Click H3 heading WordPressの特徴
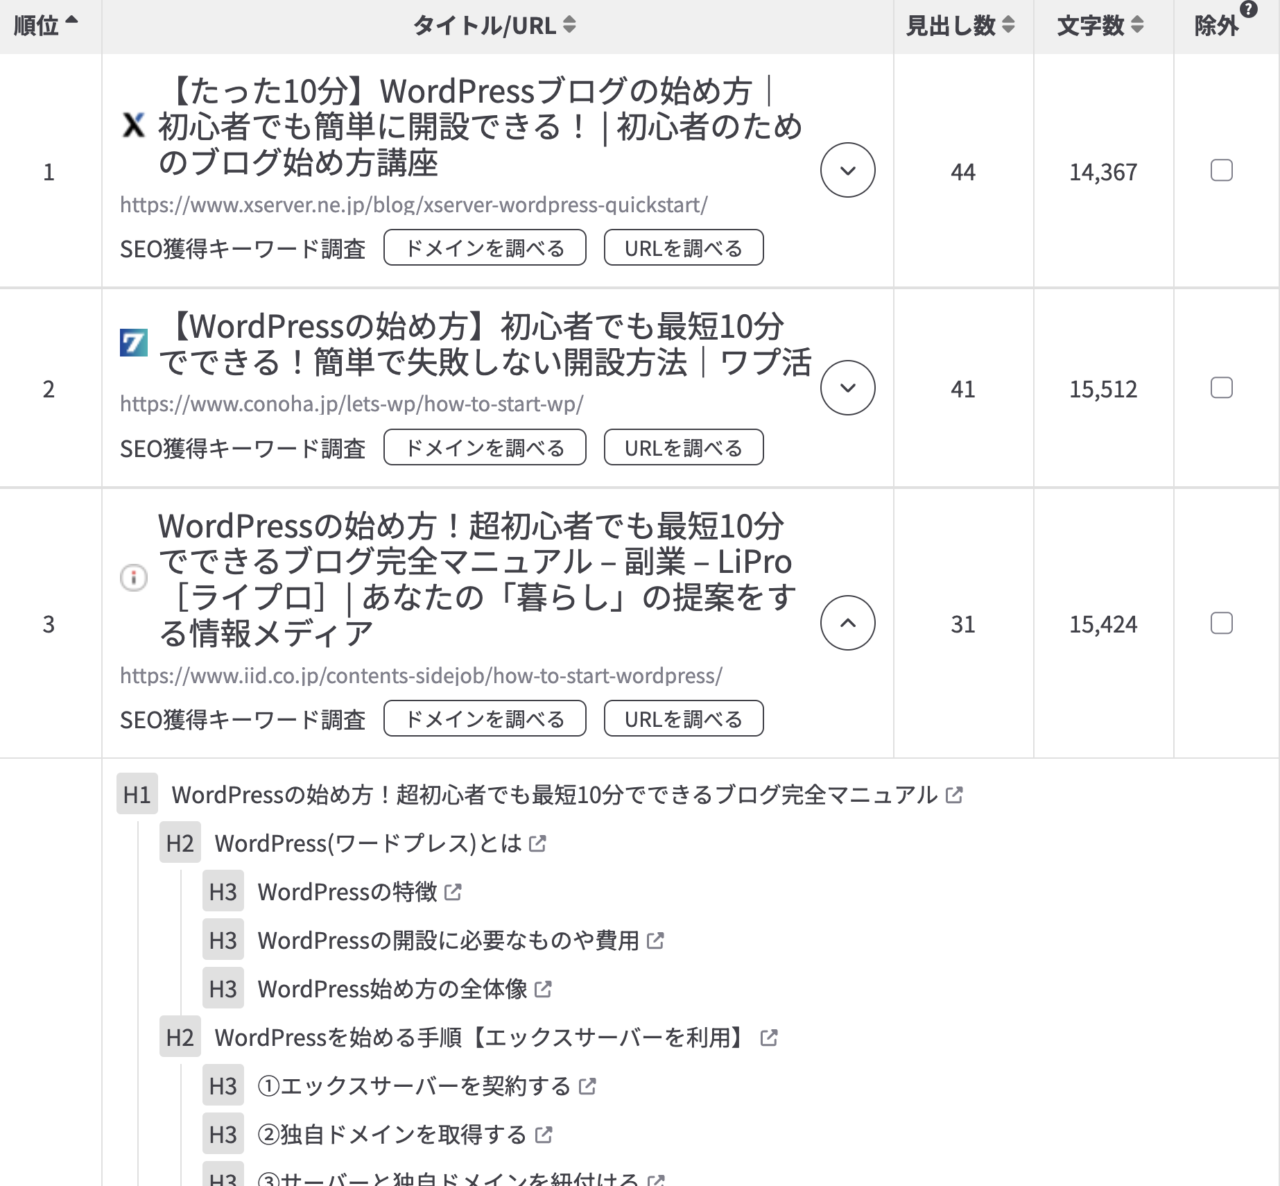This screenshot has width=1280, height=1186. click(347, 892)
